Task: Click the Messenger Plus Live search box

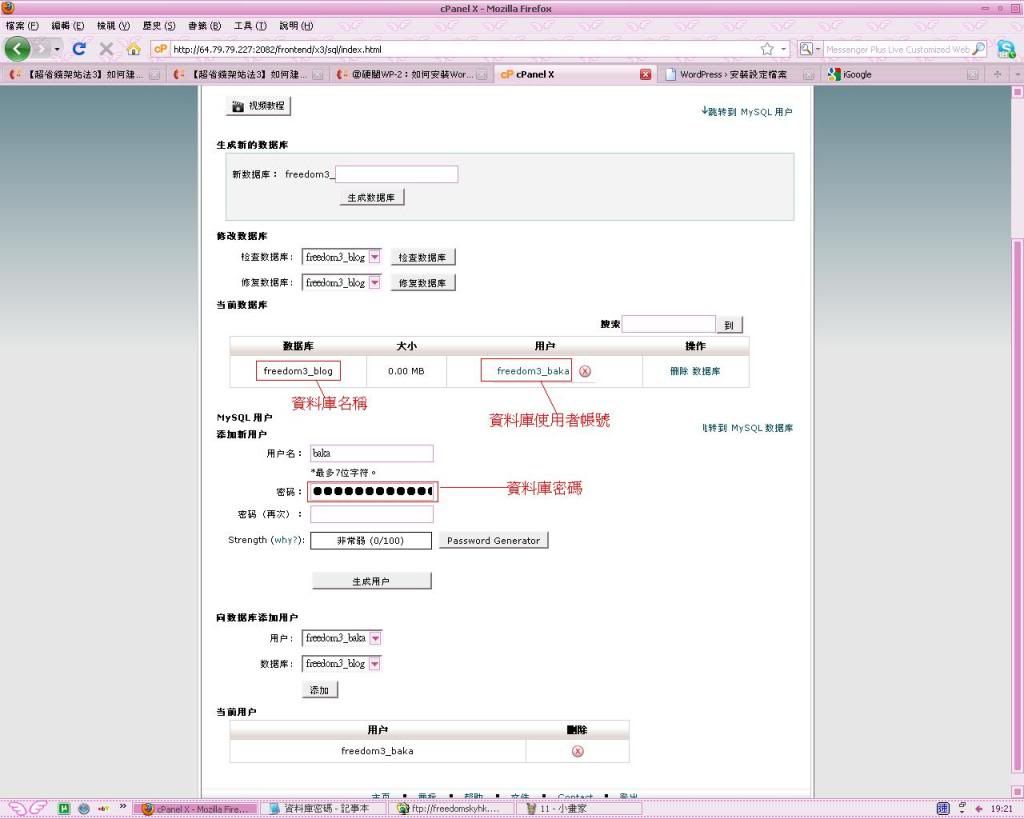Action: pos(898,49)
